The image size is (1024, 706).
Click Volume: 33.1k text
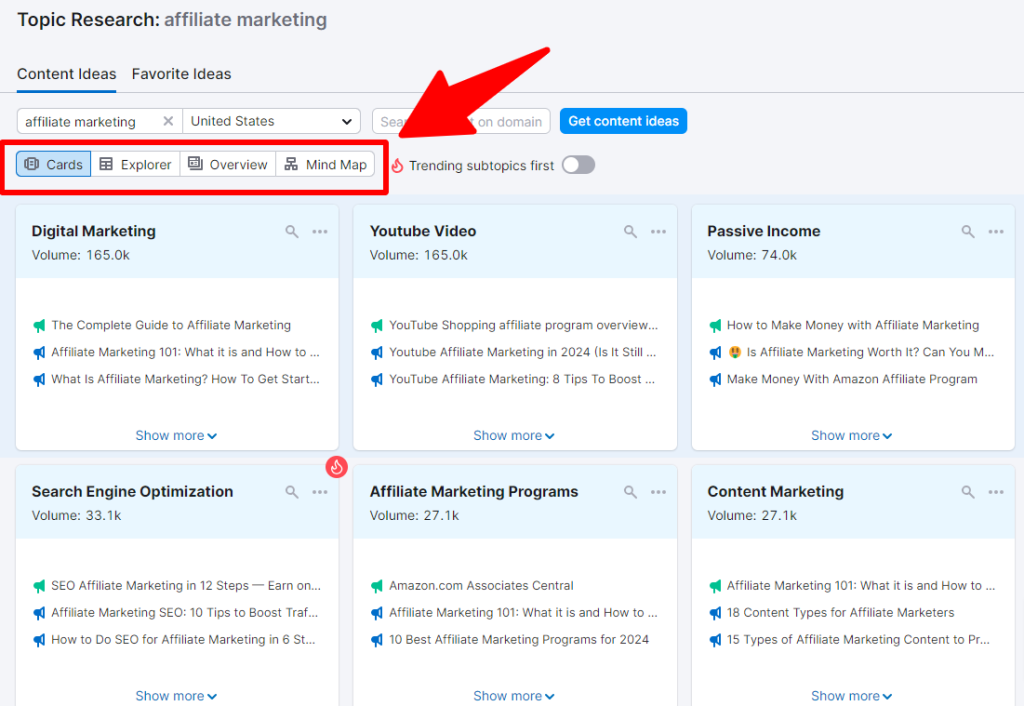click(x=76, y=516)
